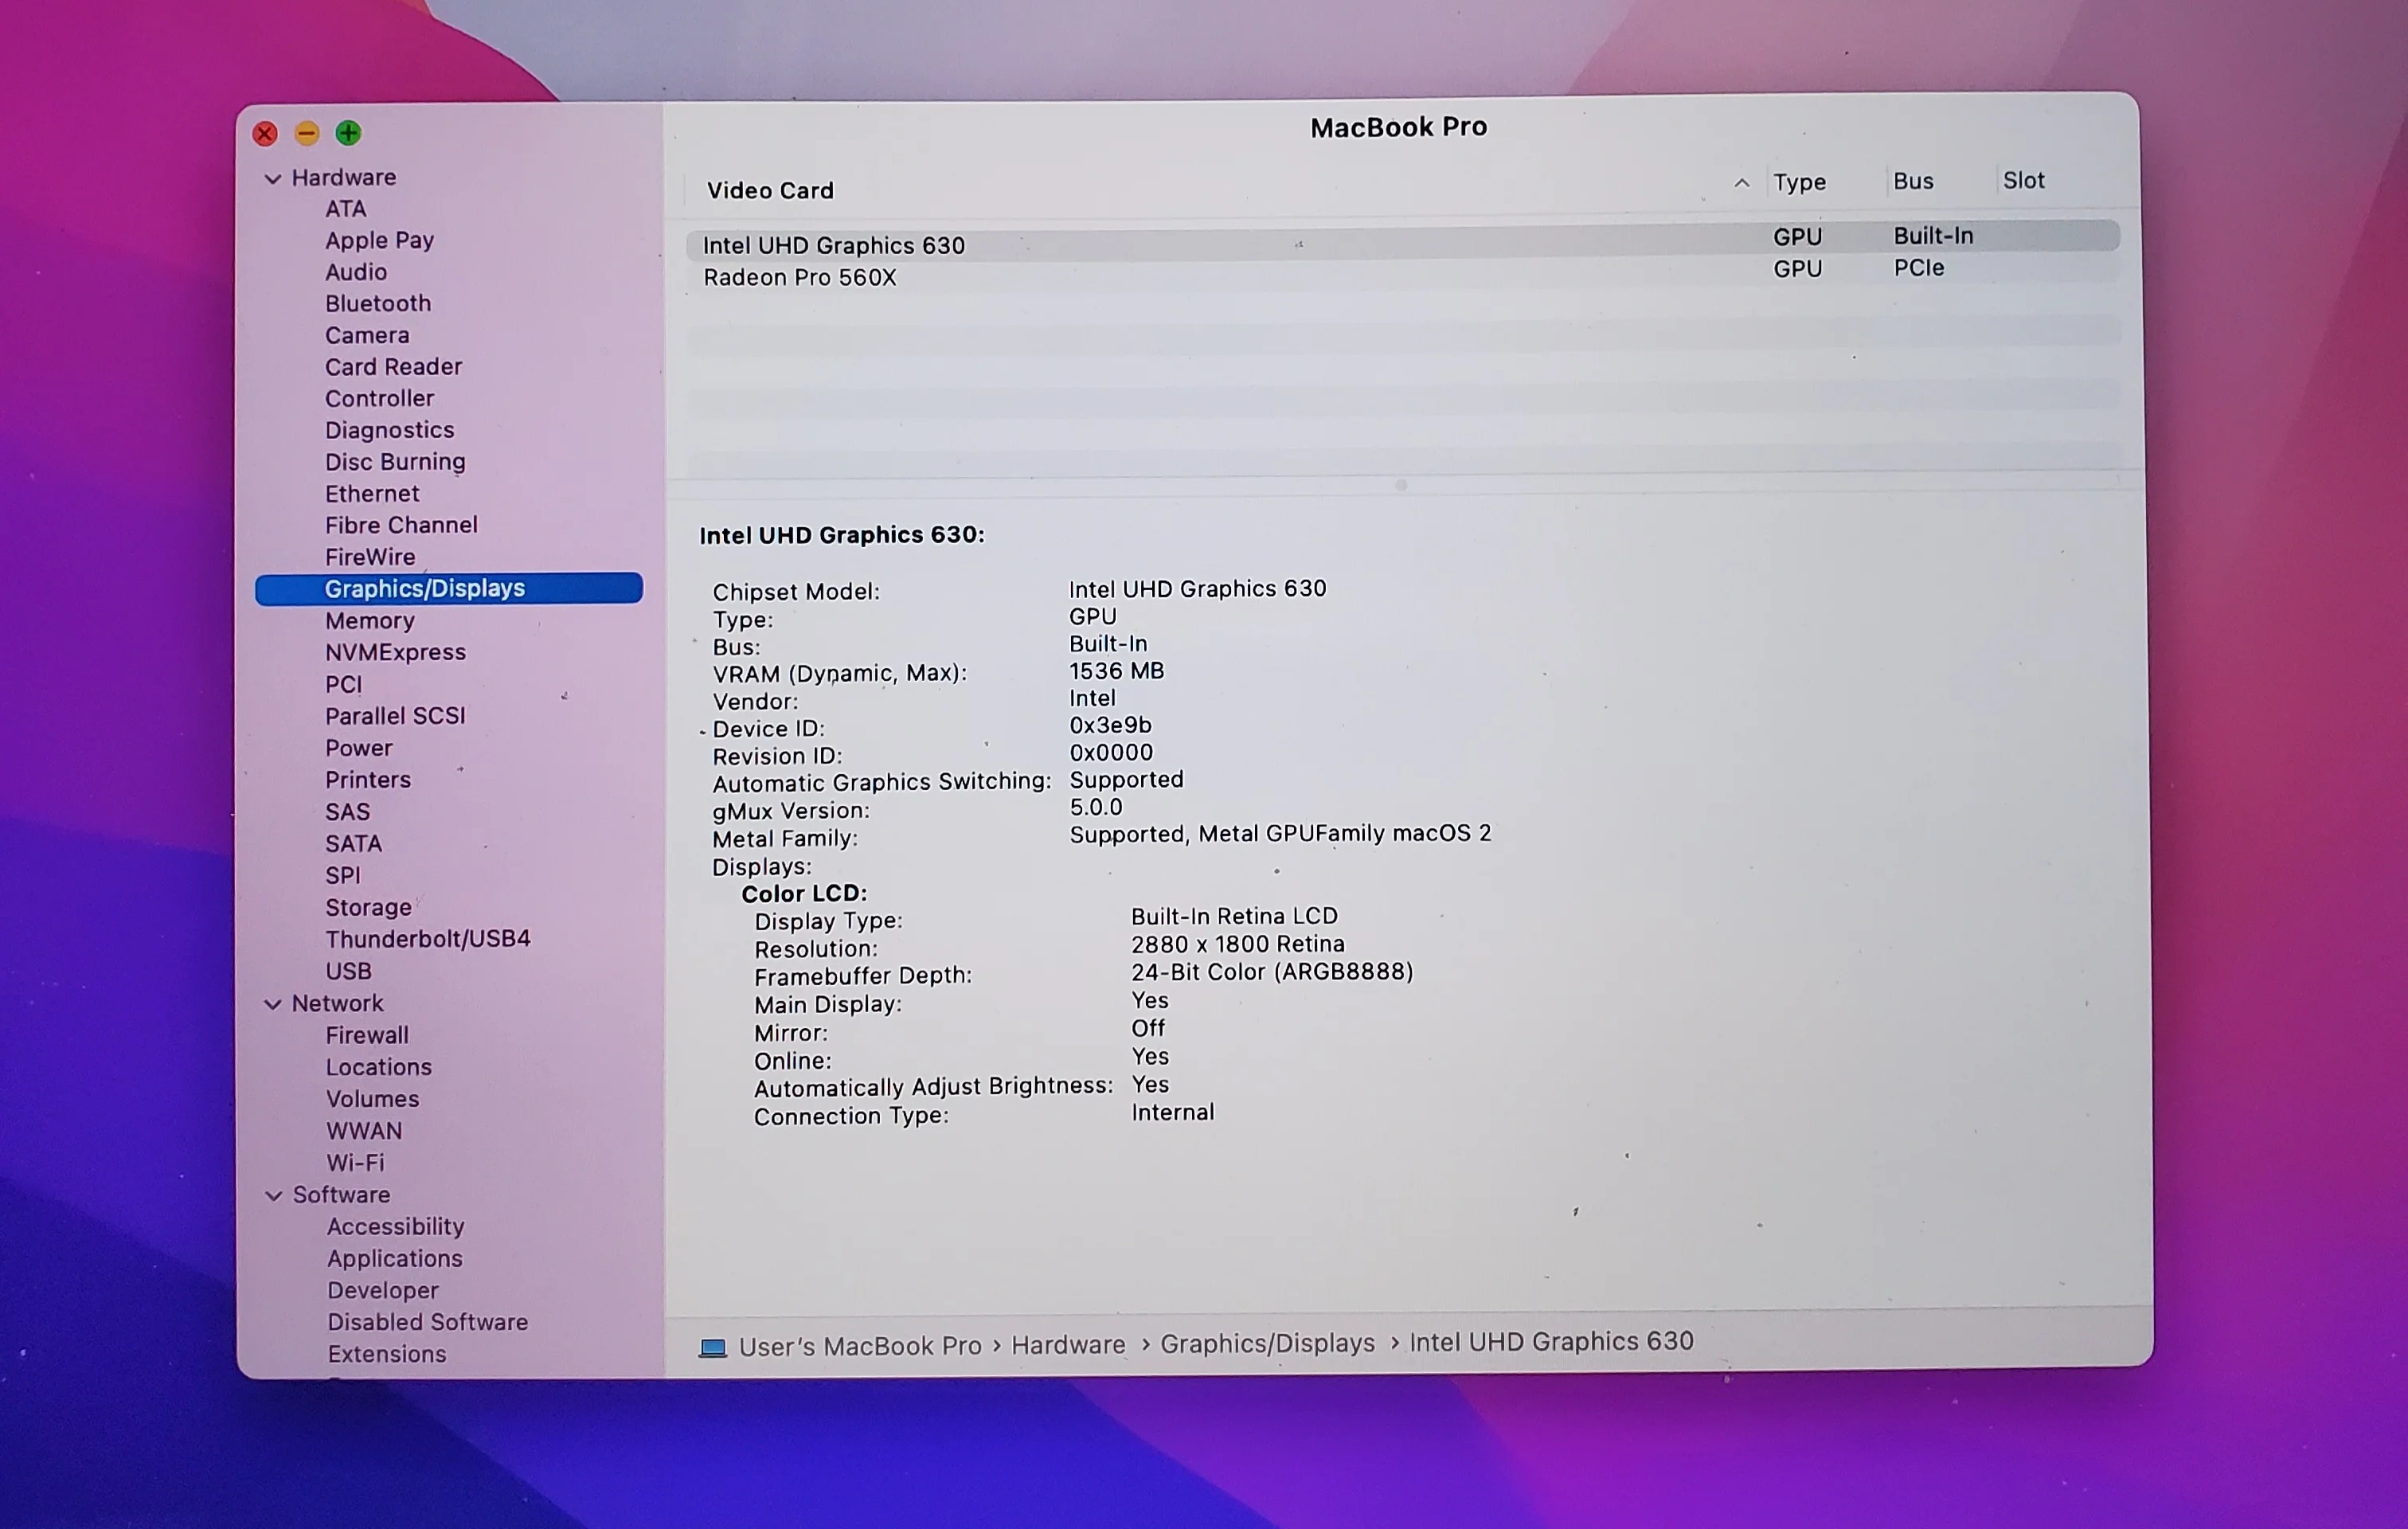Close the window with the red button

265,134
